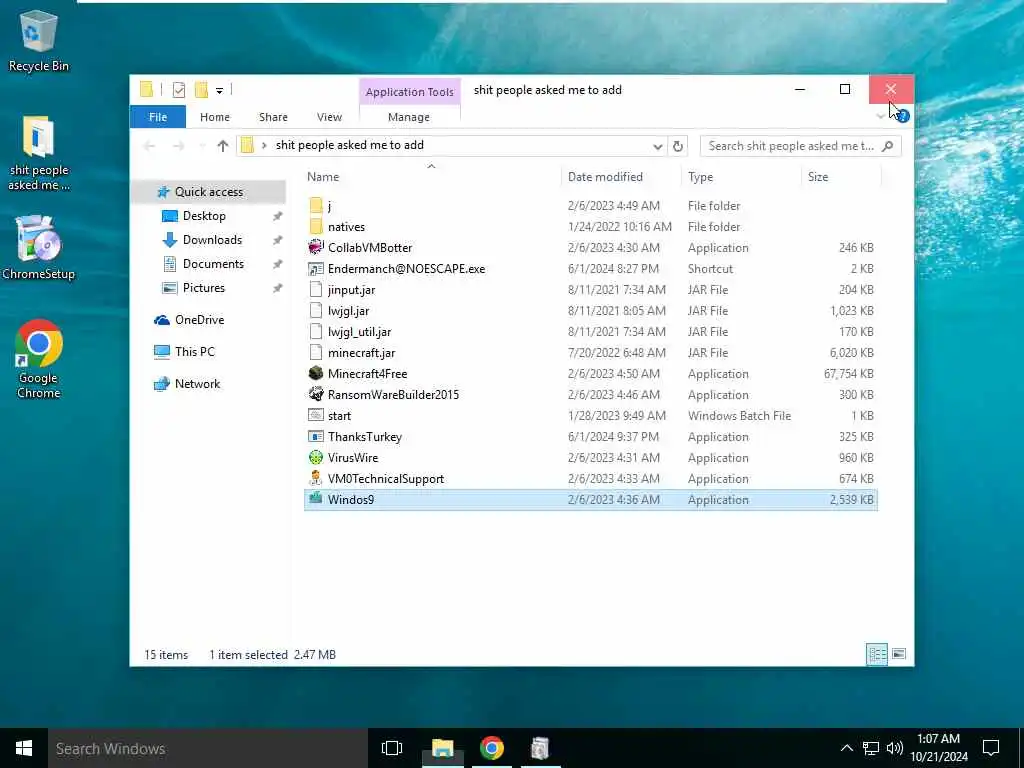This screenshot has height=768, width=1024.
Task: Open the File tab
Action: [158, 117]
